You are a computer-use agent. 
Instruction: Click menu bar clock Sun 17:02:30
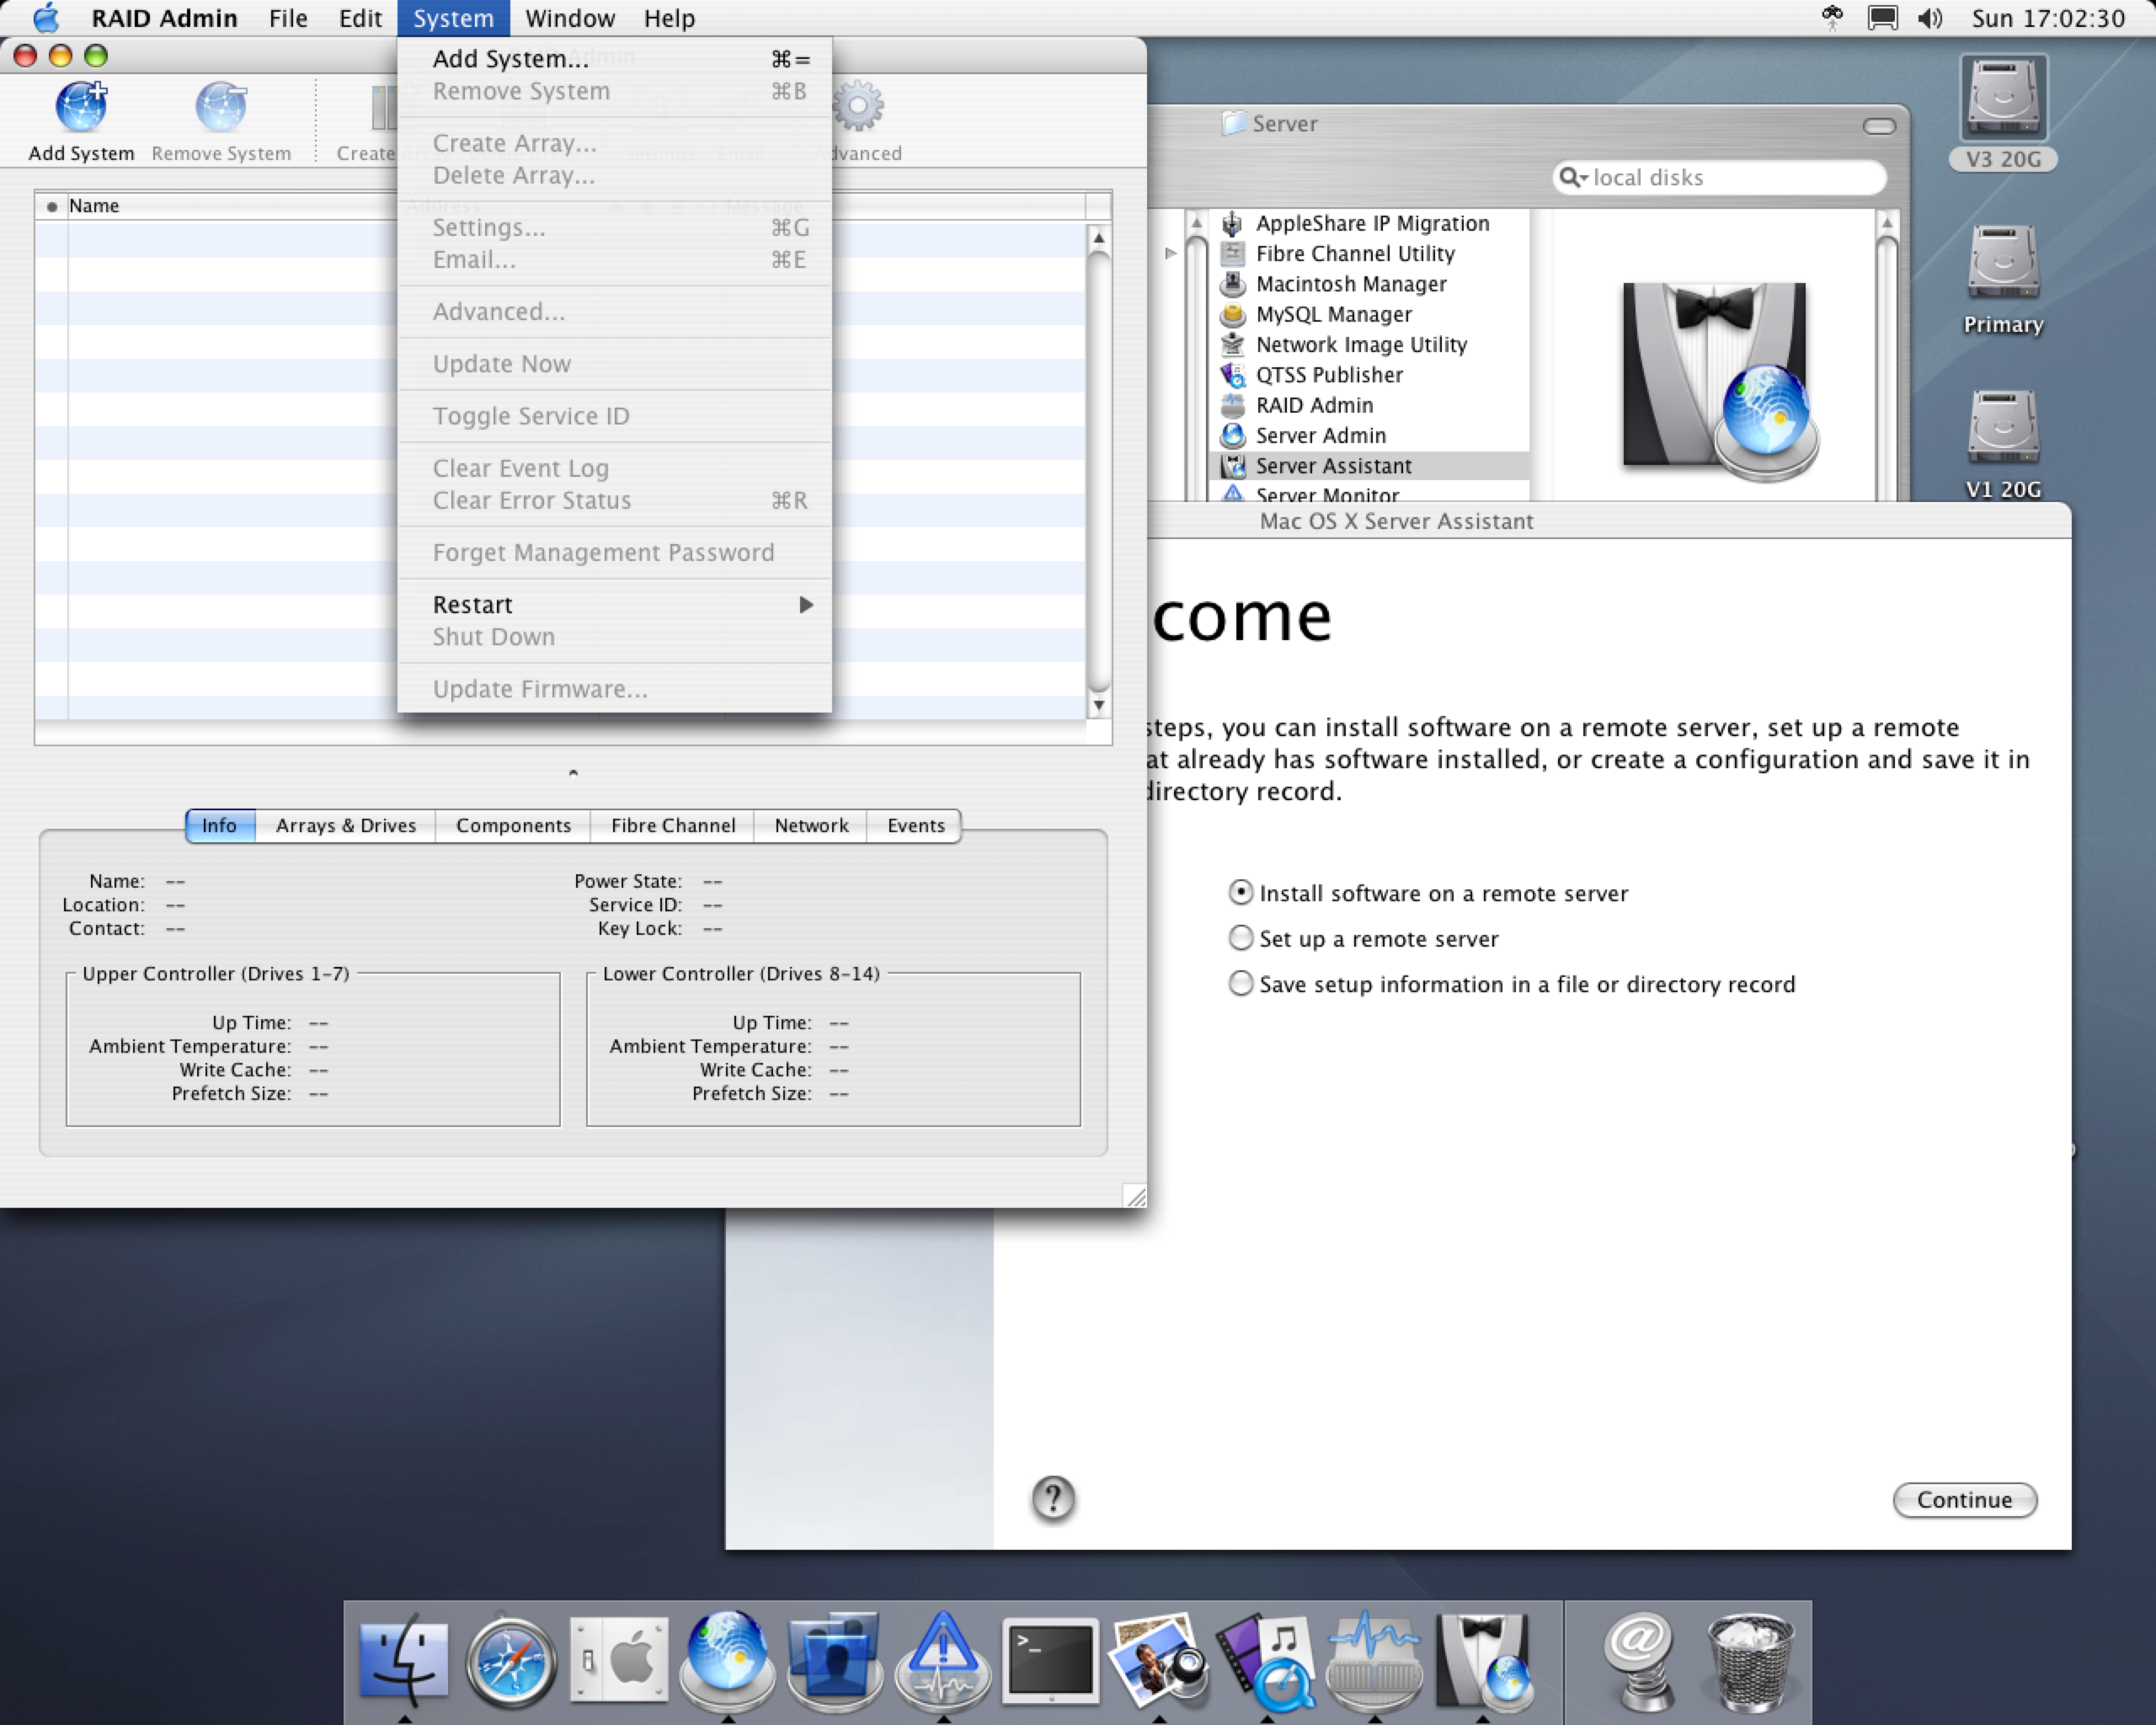[x=2048, y=18]
